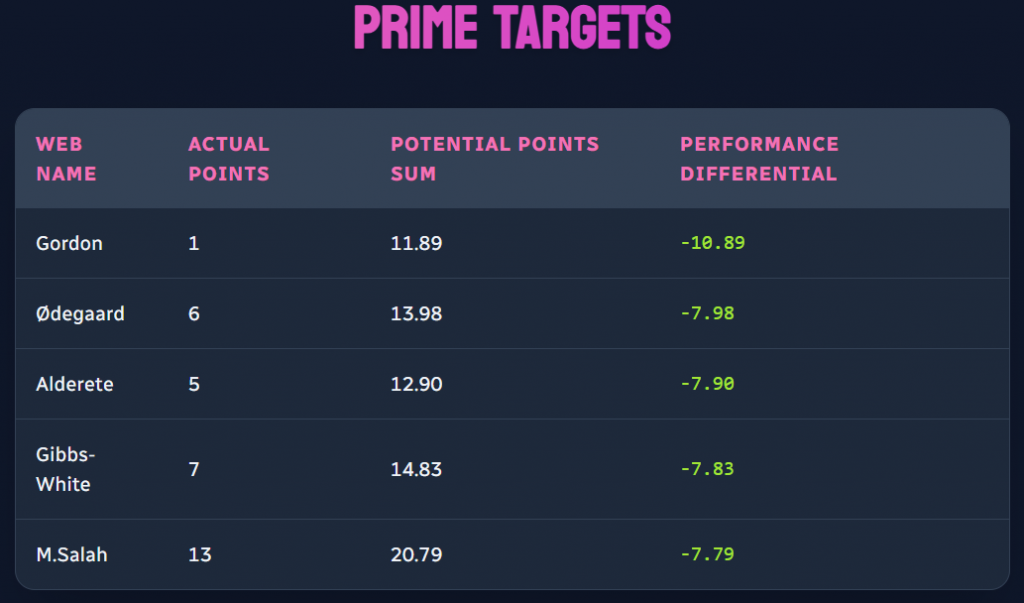
Task: Click Alderete's potential points 12.90
Action: click(416, 384)
